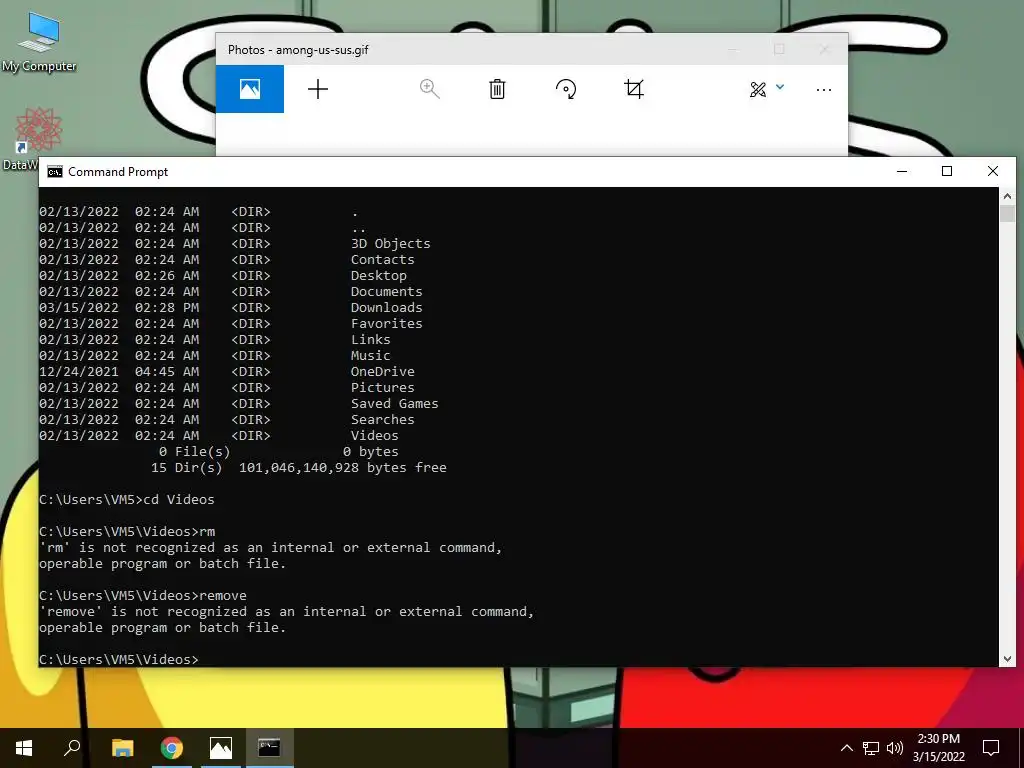Switch to Photos app on taskbar
Screen dimensions: 1024x768
pos(221,748)
